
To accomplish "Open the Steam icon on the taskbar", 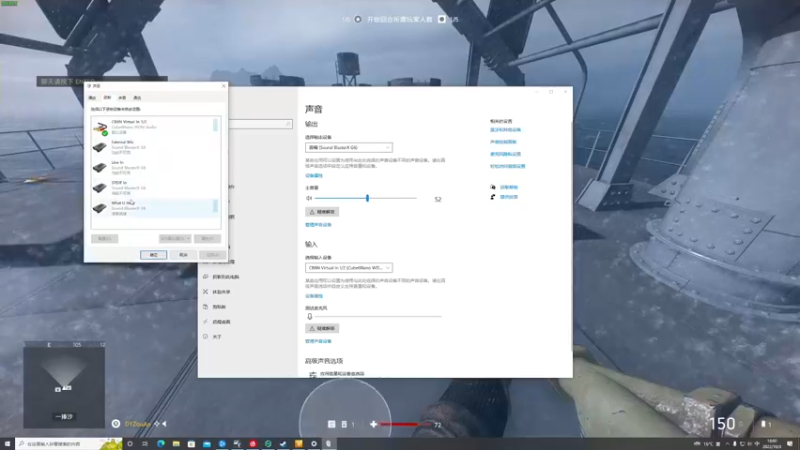I will [x=283, y=444].
